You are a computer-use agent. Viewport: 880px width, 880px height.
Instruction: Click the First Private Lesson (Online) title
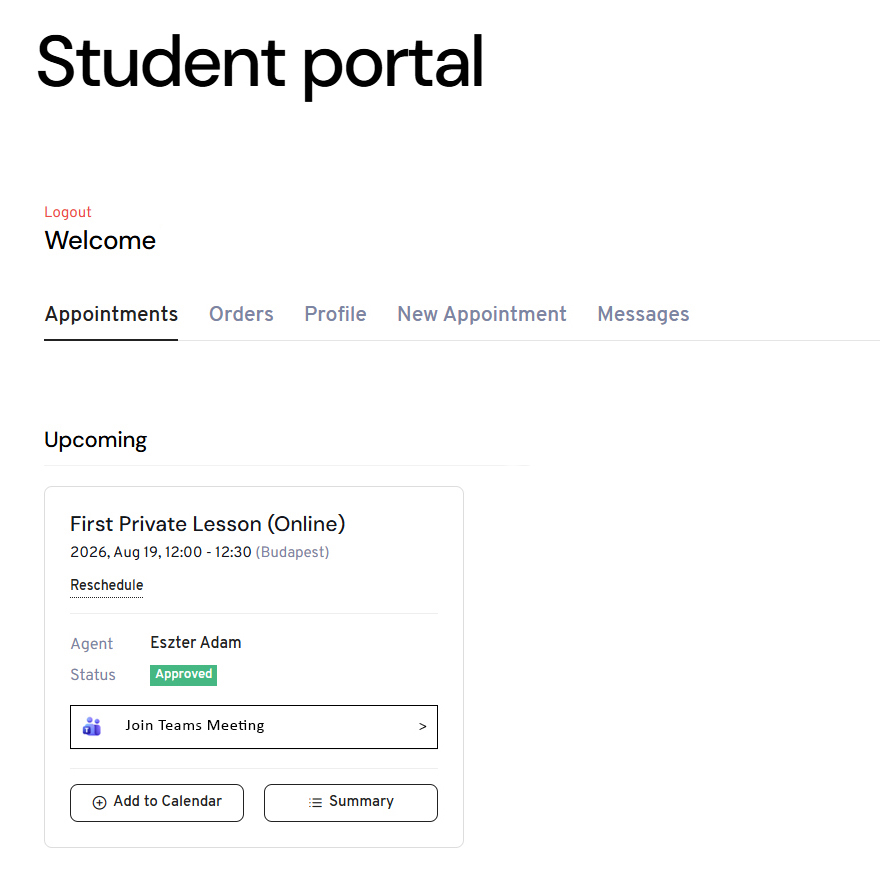(x=208, y=524)
